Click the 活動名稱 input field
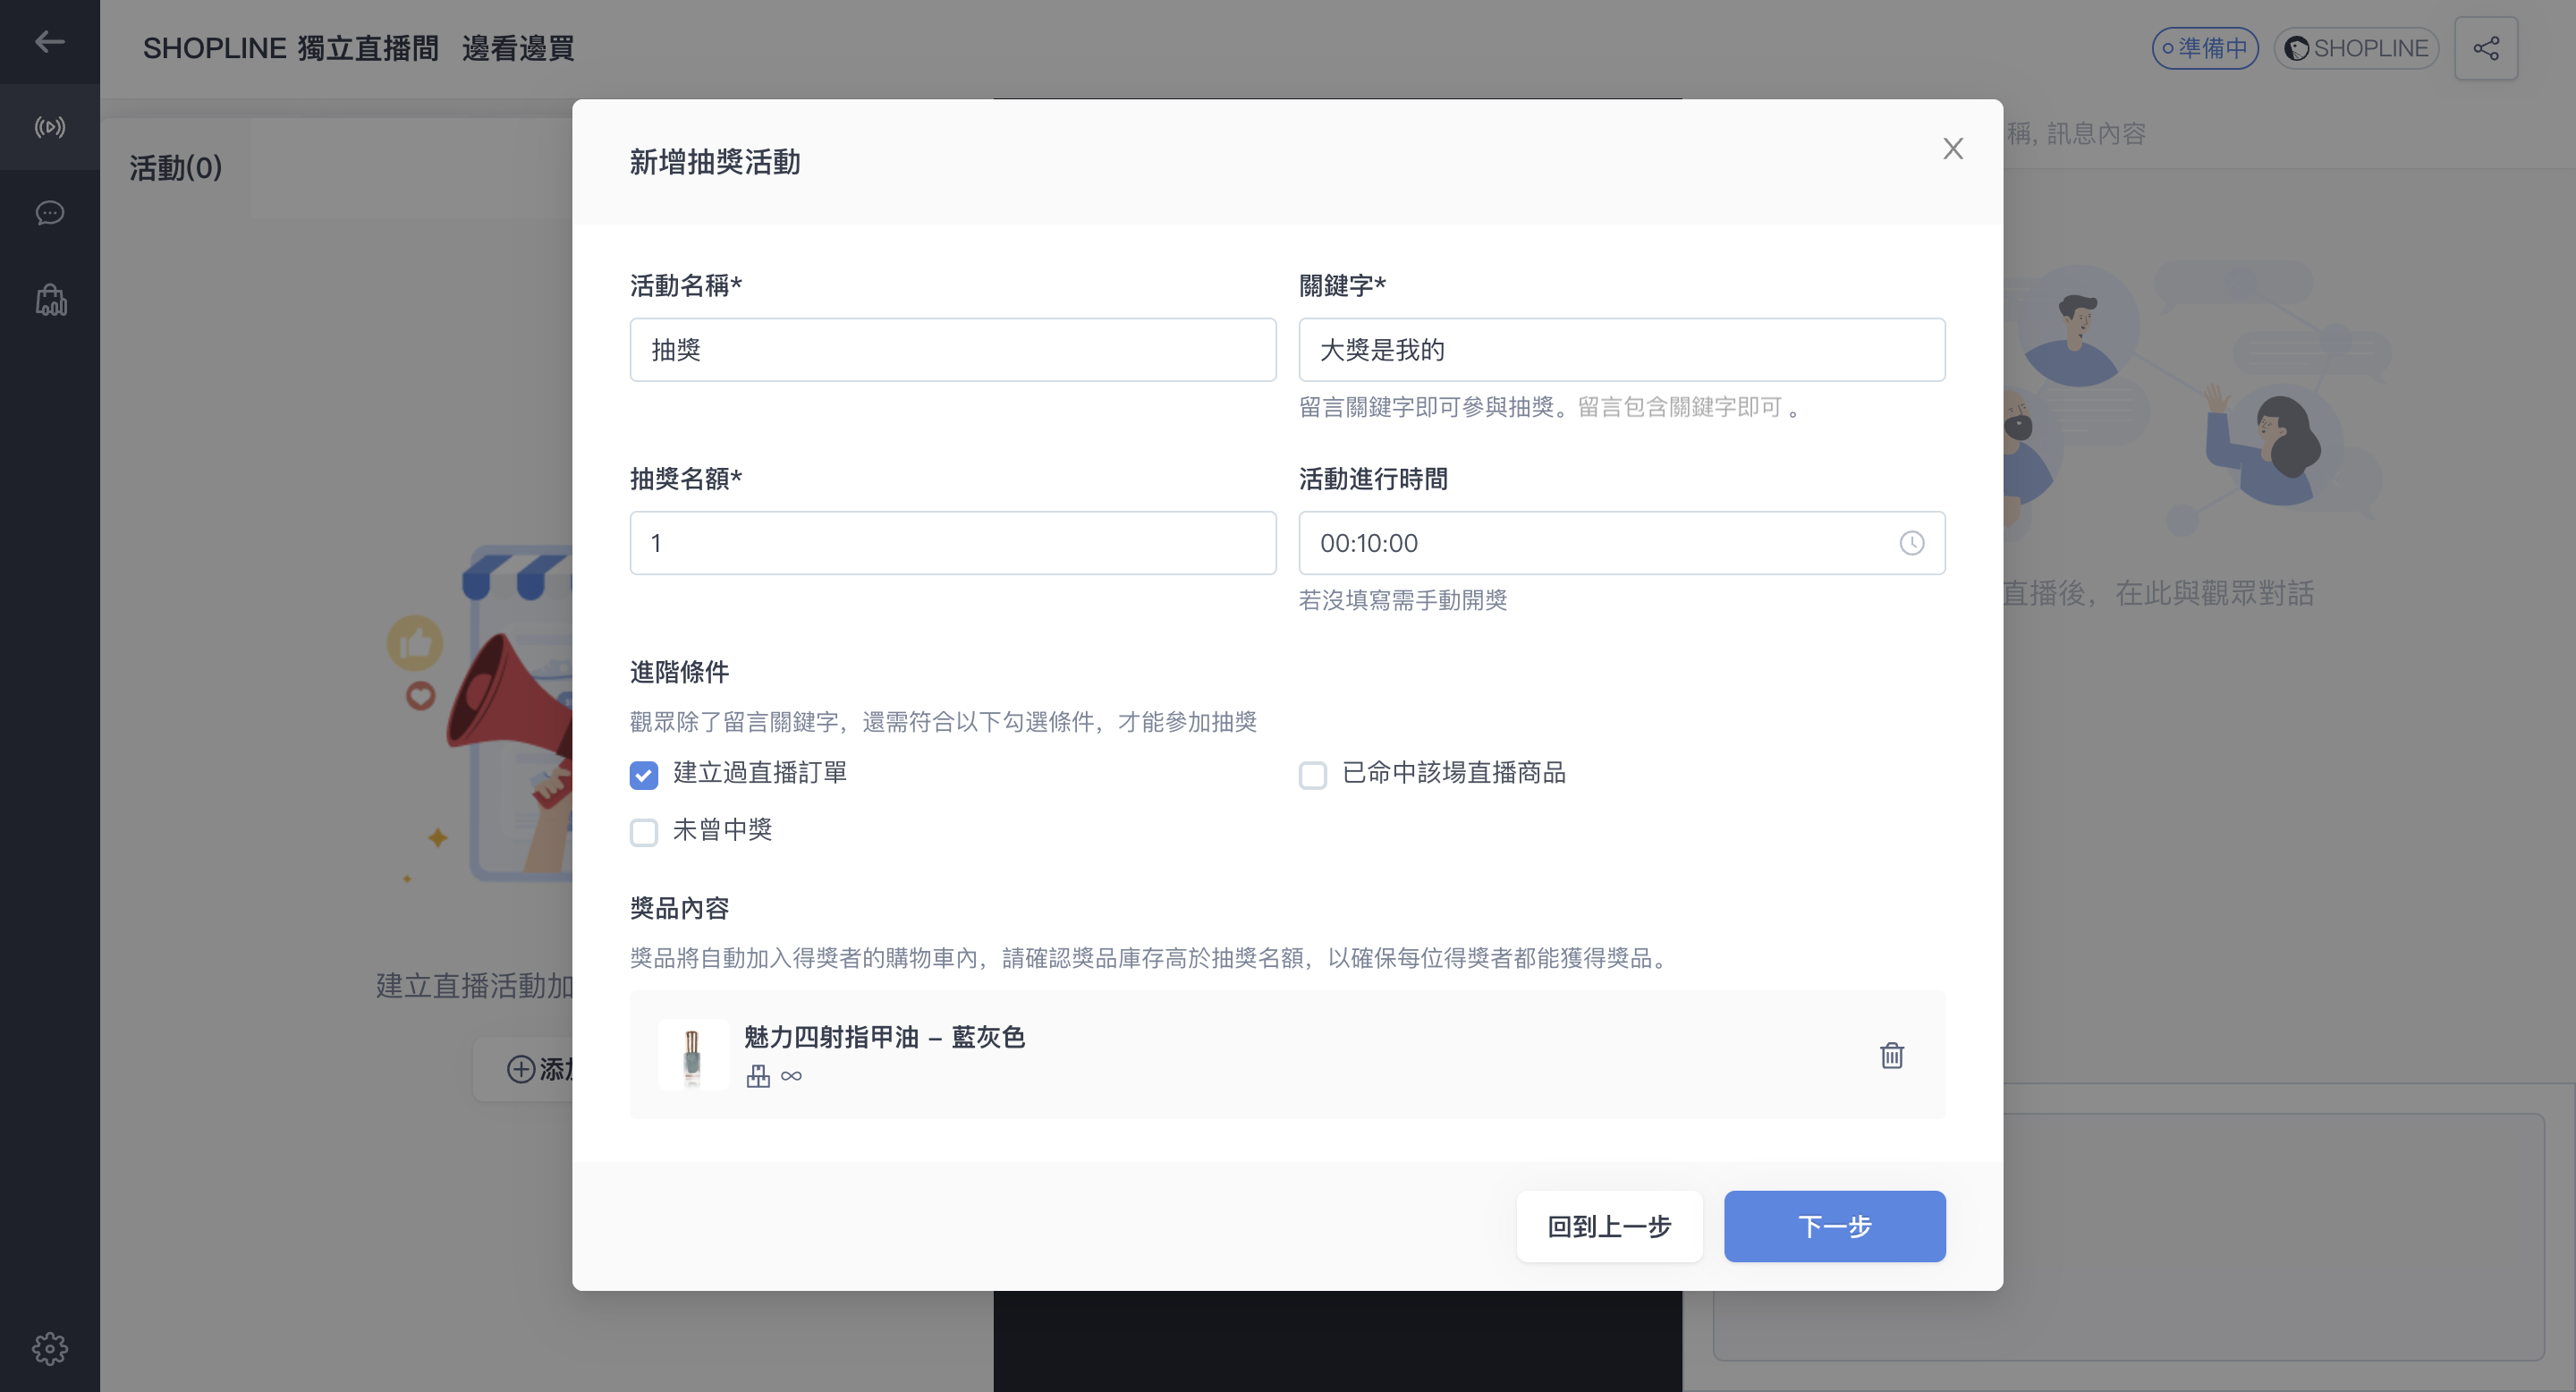This screenshot has height=1392, width=2576. pyautogui.click(x=953, y=350)
